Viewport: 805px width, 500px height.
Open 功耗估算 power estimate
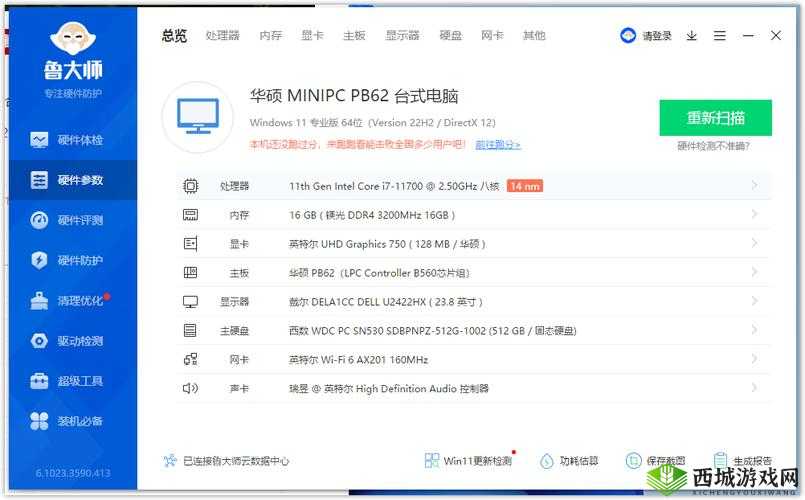(x=569, y=460)
